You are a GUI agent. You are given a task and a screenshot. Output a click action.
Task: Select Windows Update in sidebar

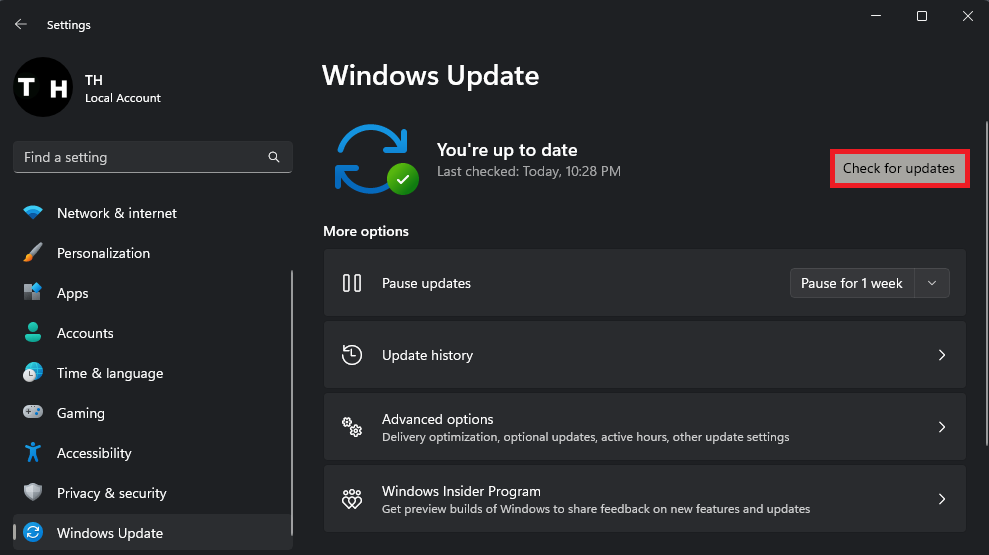click(x=152, y=533)
